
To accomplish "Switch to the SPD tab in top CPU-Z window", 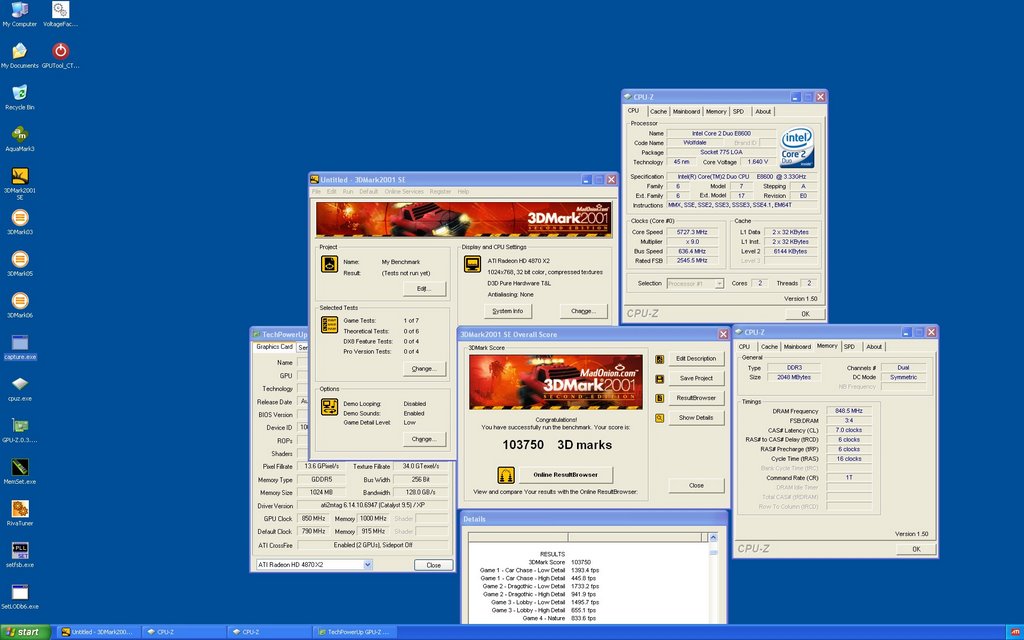I will point(738,112).
